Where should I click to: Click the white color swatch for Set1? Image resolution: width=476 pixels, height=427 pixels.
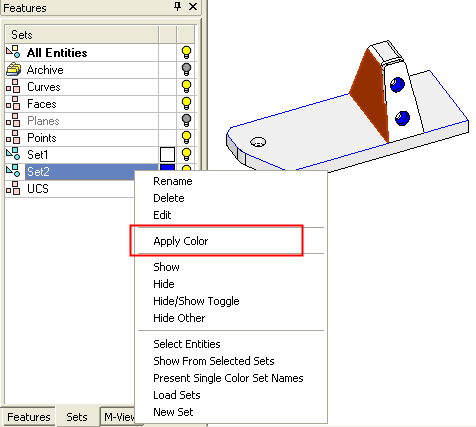pyautogui.click(x=167, y=155)
